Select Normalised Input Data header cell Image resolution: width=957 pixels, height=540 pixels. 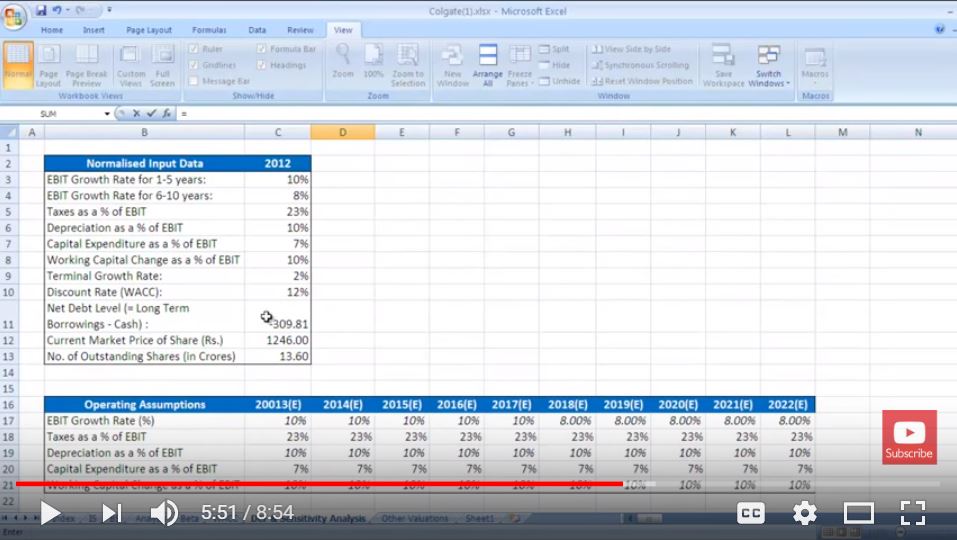click(145, 164)
